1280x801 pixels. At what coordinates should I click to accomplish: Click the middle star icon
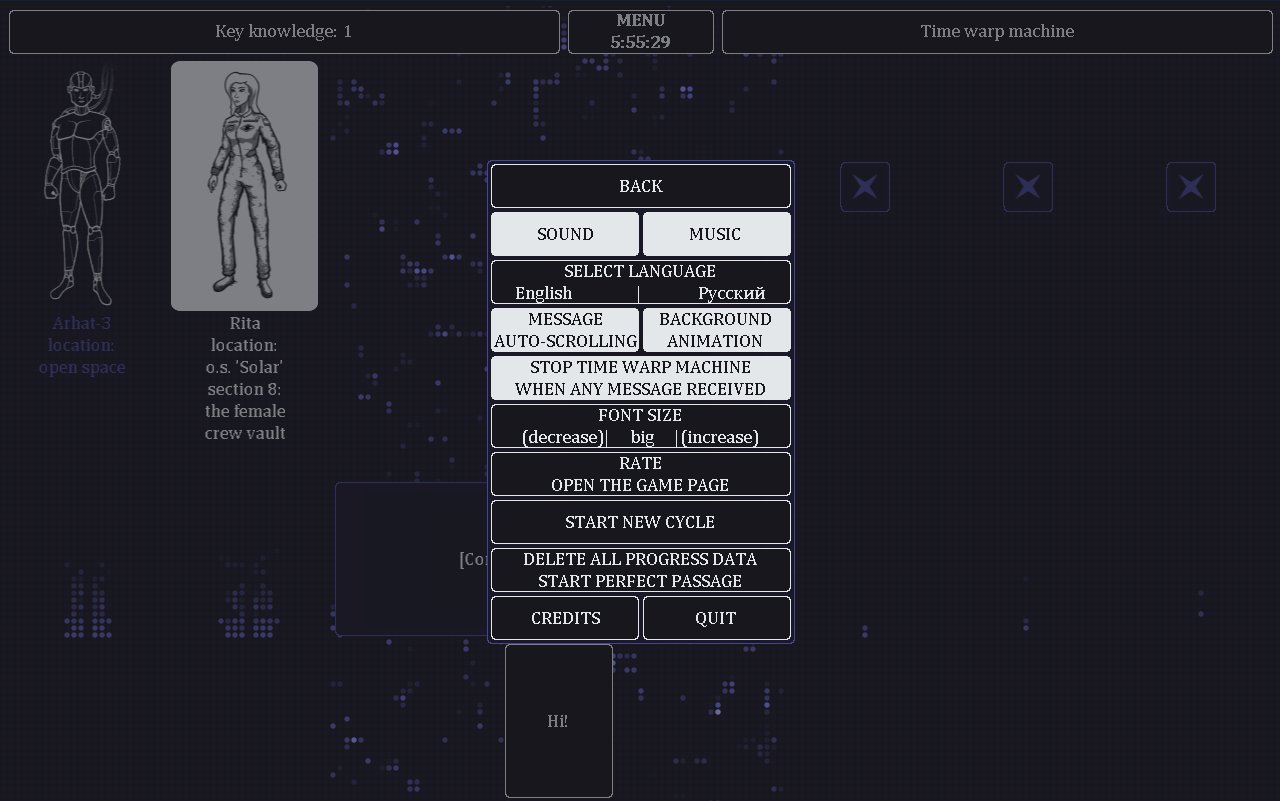pos(1028,187)
